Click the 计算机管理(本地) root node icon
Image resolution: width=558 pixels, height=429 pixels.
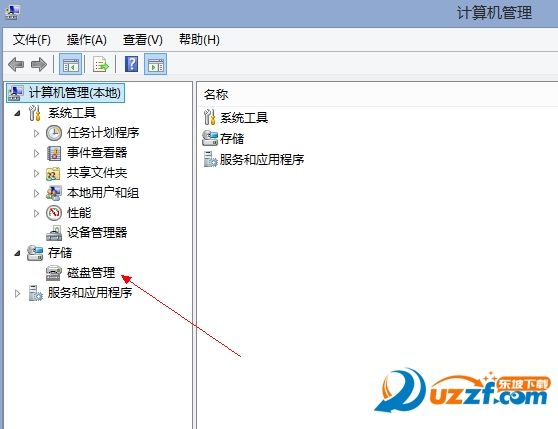point(16,93)
